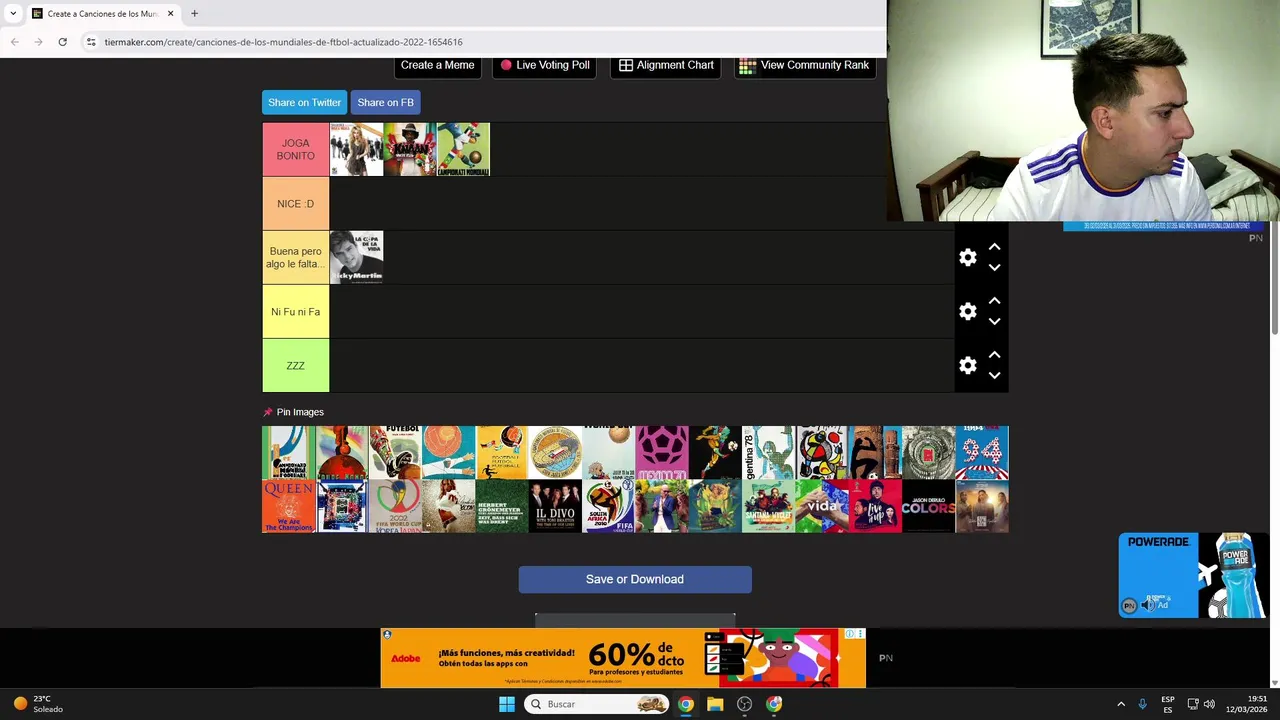Click the Adobe 60% de dcto ad banner
The width and height of the screenshot is (1280, 720).
(x=623, y=658)
